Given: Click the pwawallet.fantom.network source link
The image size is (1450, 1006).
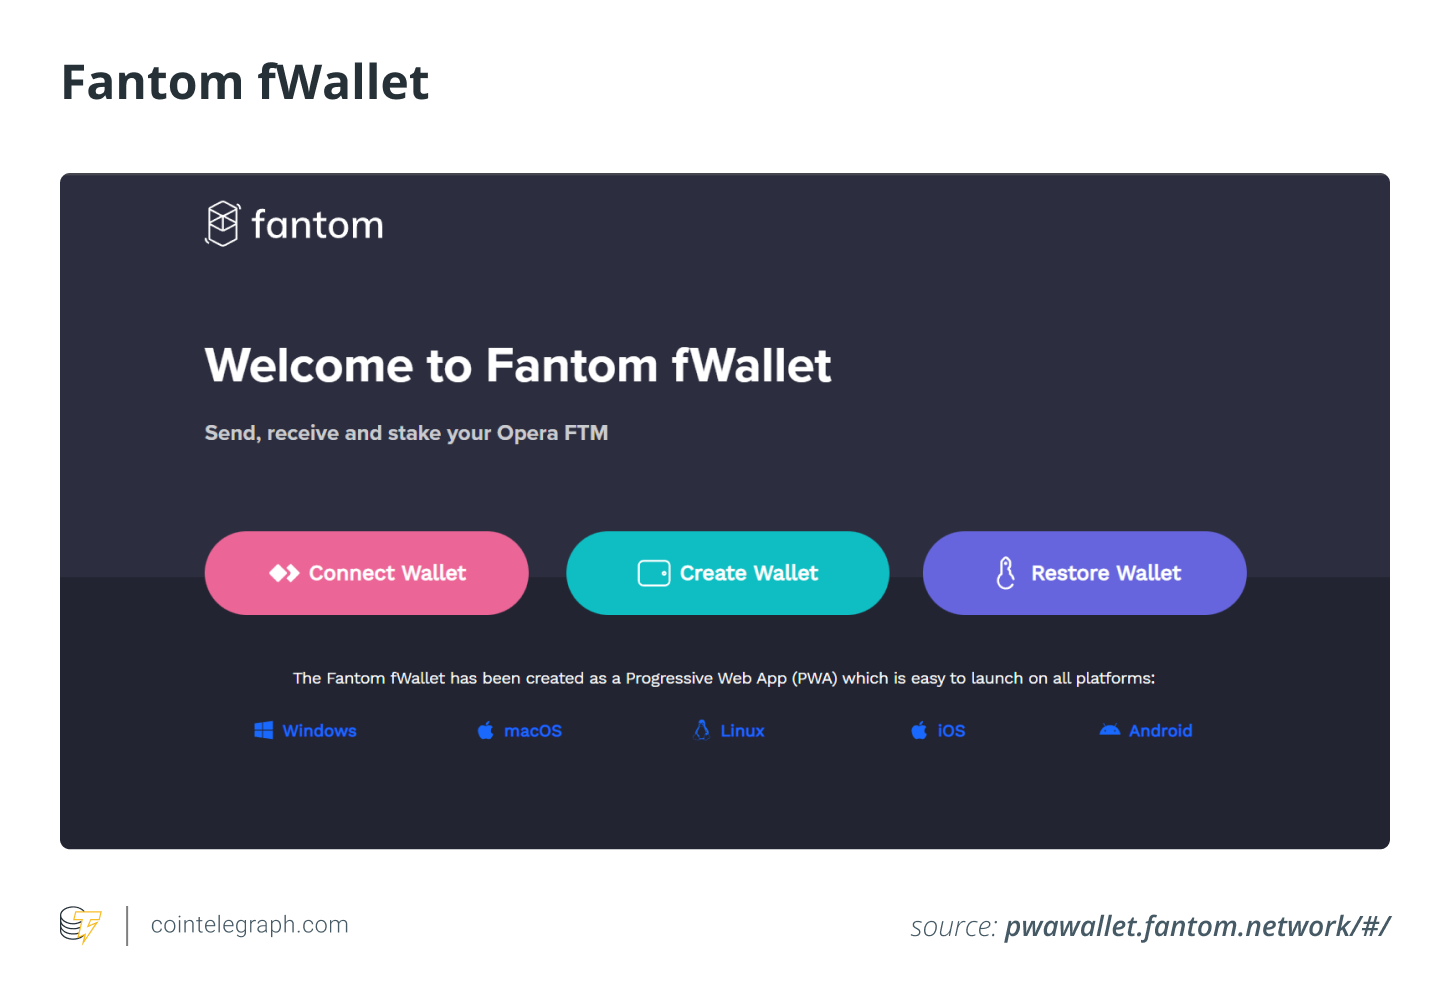Looking at the screenshot, I should coord(1196,927).
